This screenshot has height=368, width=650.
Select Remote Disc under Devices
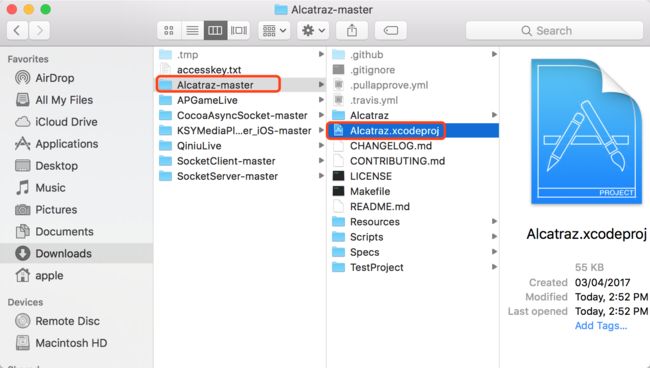pyautogui.click(x=57, y=321)
